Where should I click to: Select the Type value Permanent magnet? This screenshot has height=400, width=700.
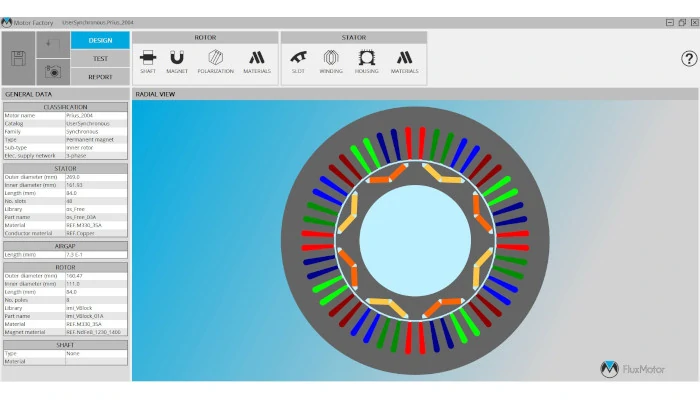tap(96, 139)
